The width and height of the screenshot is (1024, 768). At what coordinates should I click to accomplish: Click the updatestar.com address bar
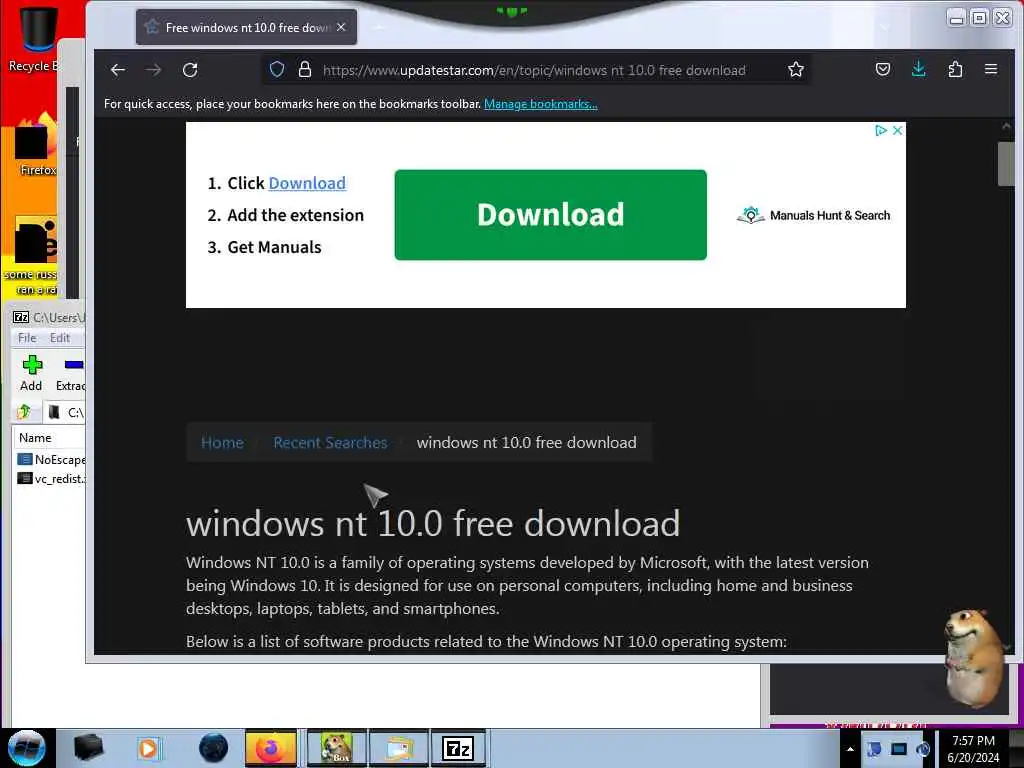534,70
